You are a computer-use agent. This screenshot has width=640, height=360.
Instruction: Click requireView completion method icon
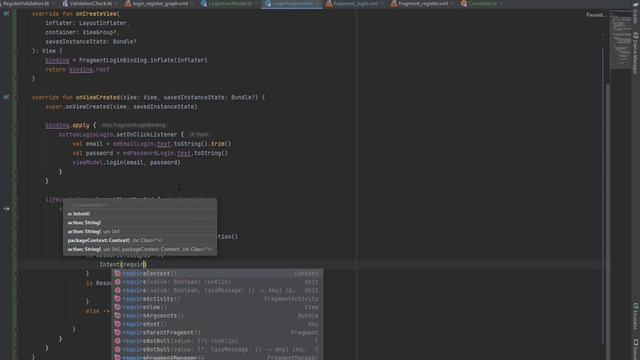118,307
